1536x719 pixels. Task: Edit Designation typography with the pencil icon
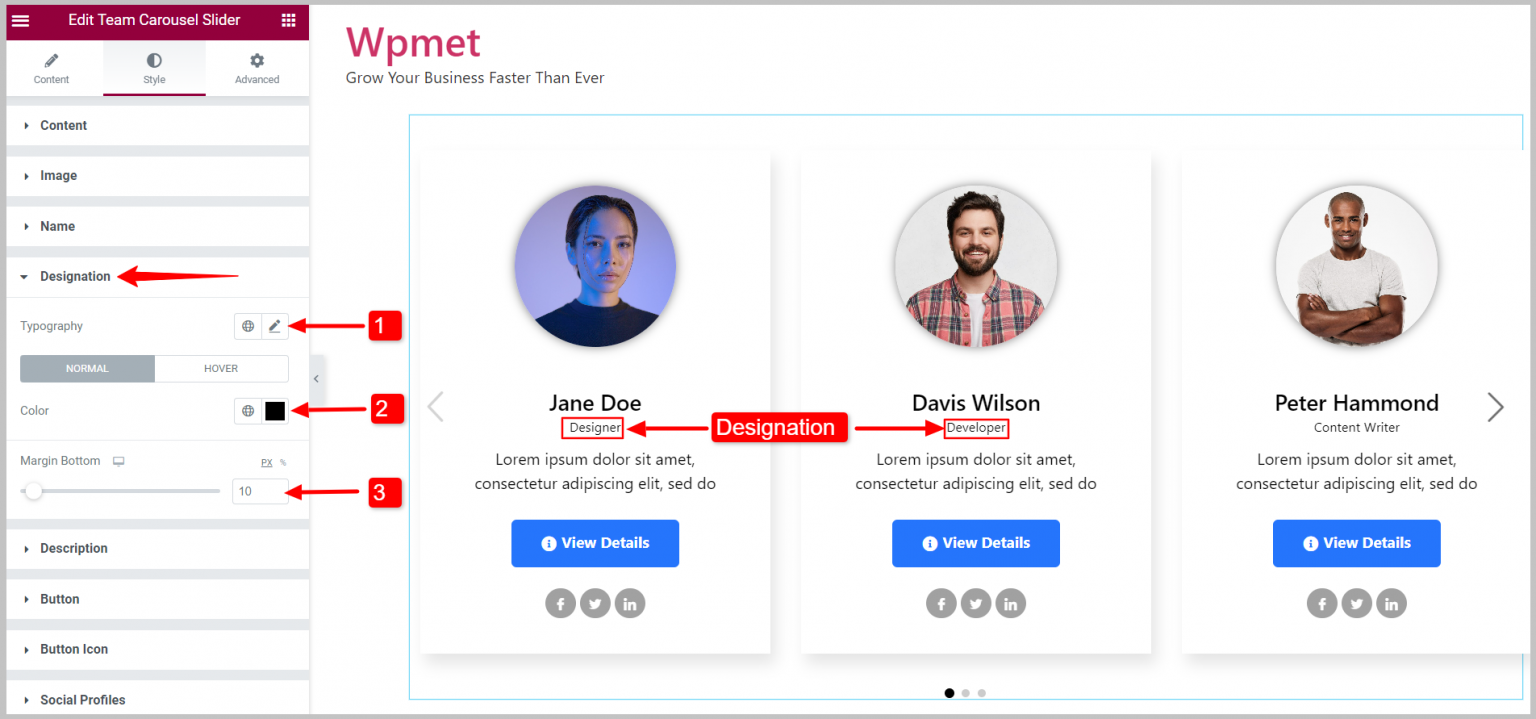point(276,325)
